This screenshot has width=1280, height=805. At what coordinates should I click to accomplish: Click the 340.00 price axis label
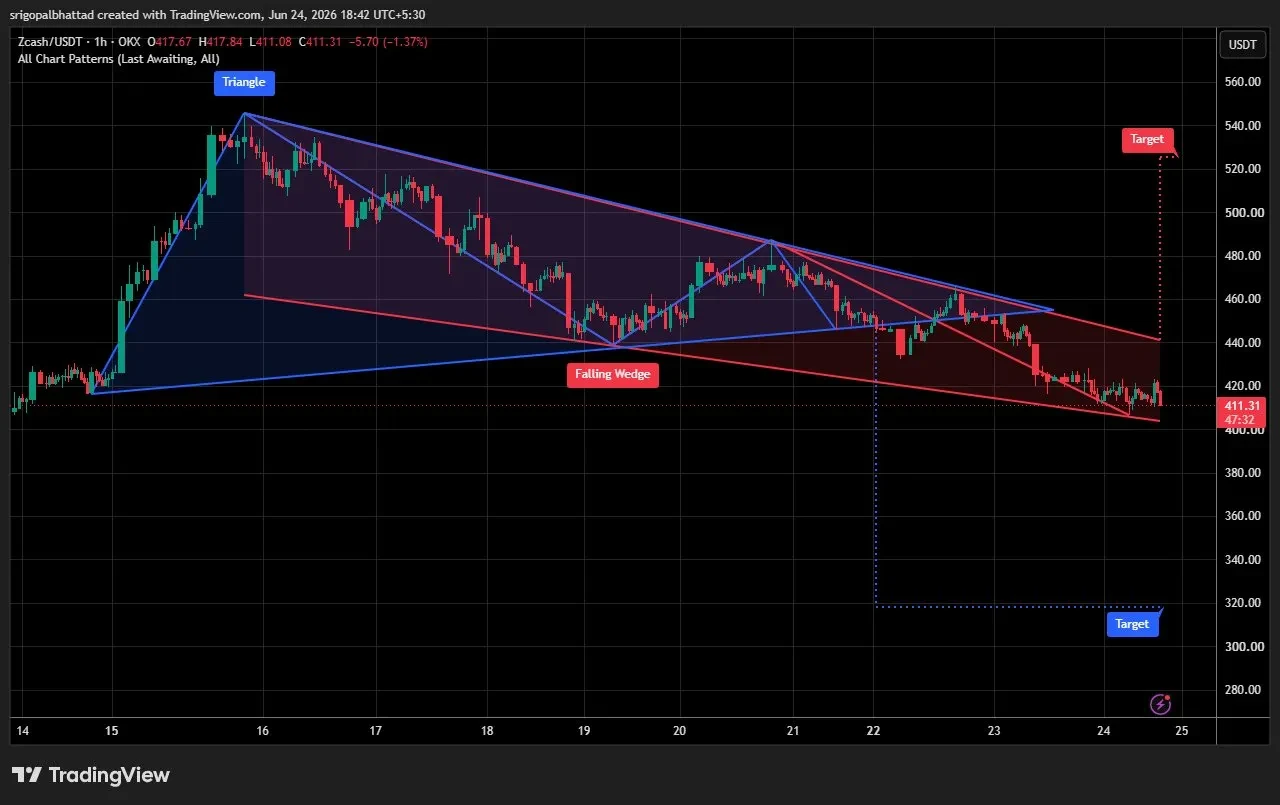coord(1245,560)
